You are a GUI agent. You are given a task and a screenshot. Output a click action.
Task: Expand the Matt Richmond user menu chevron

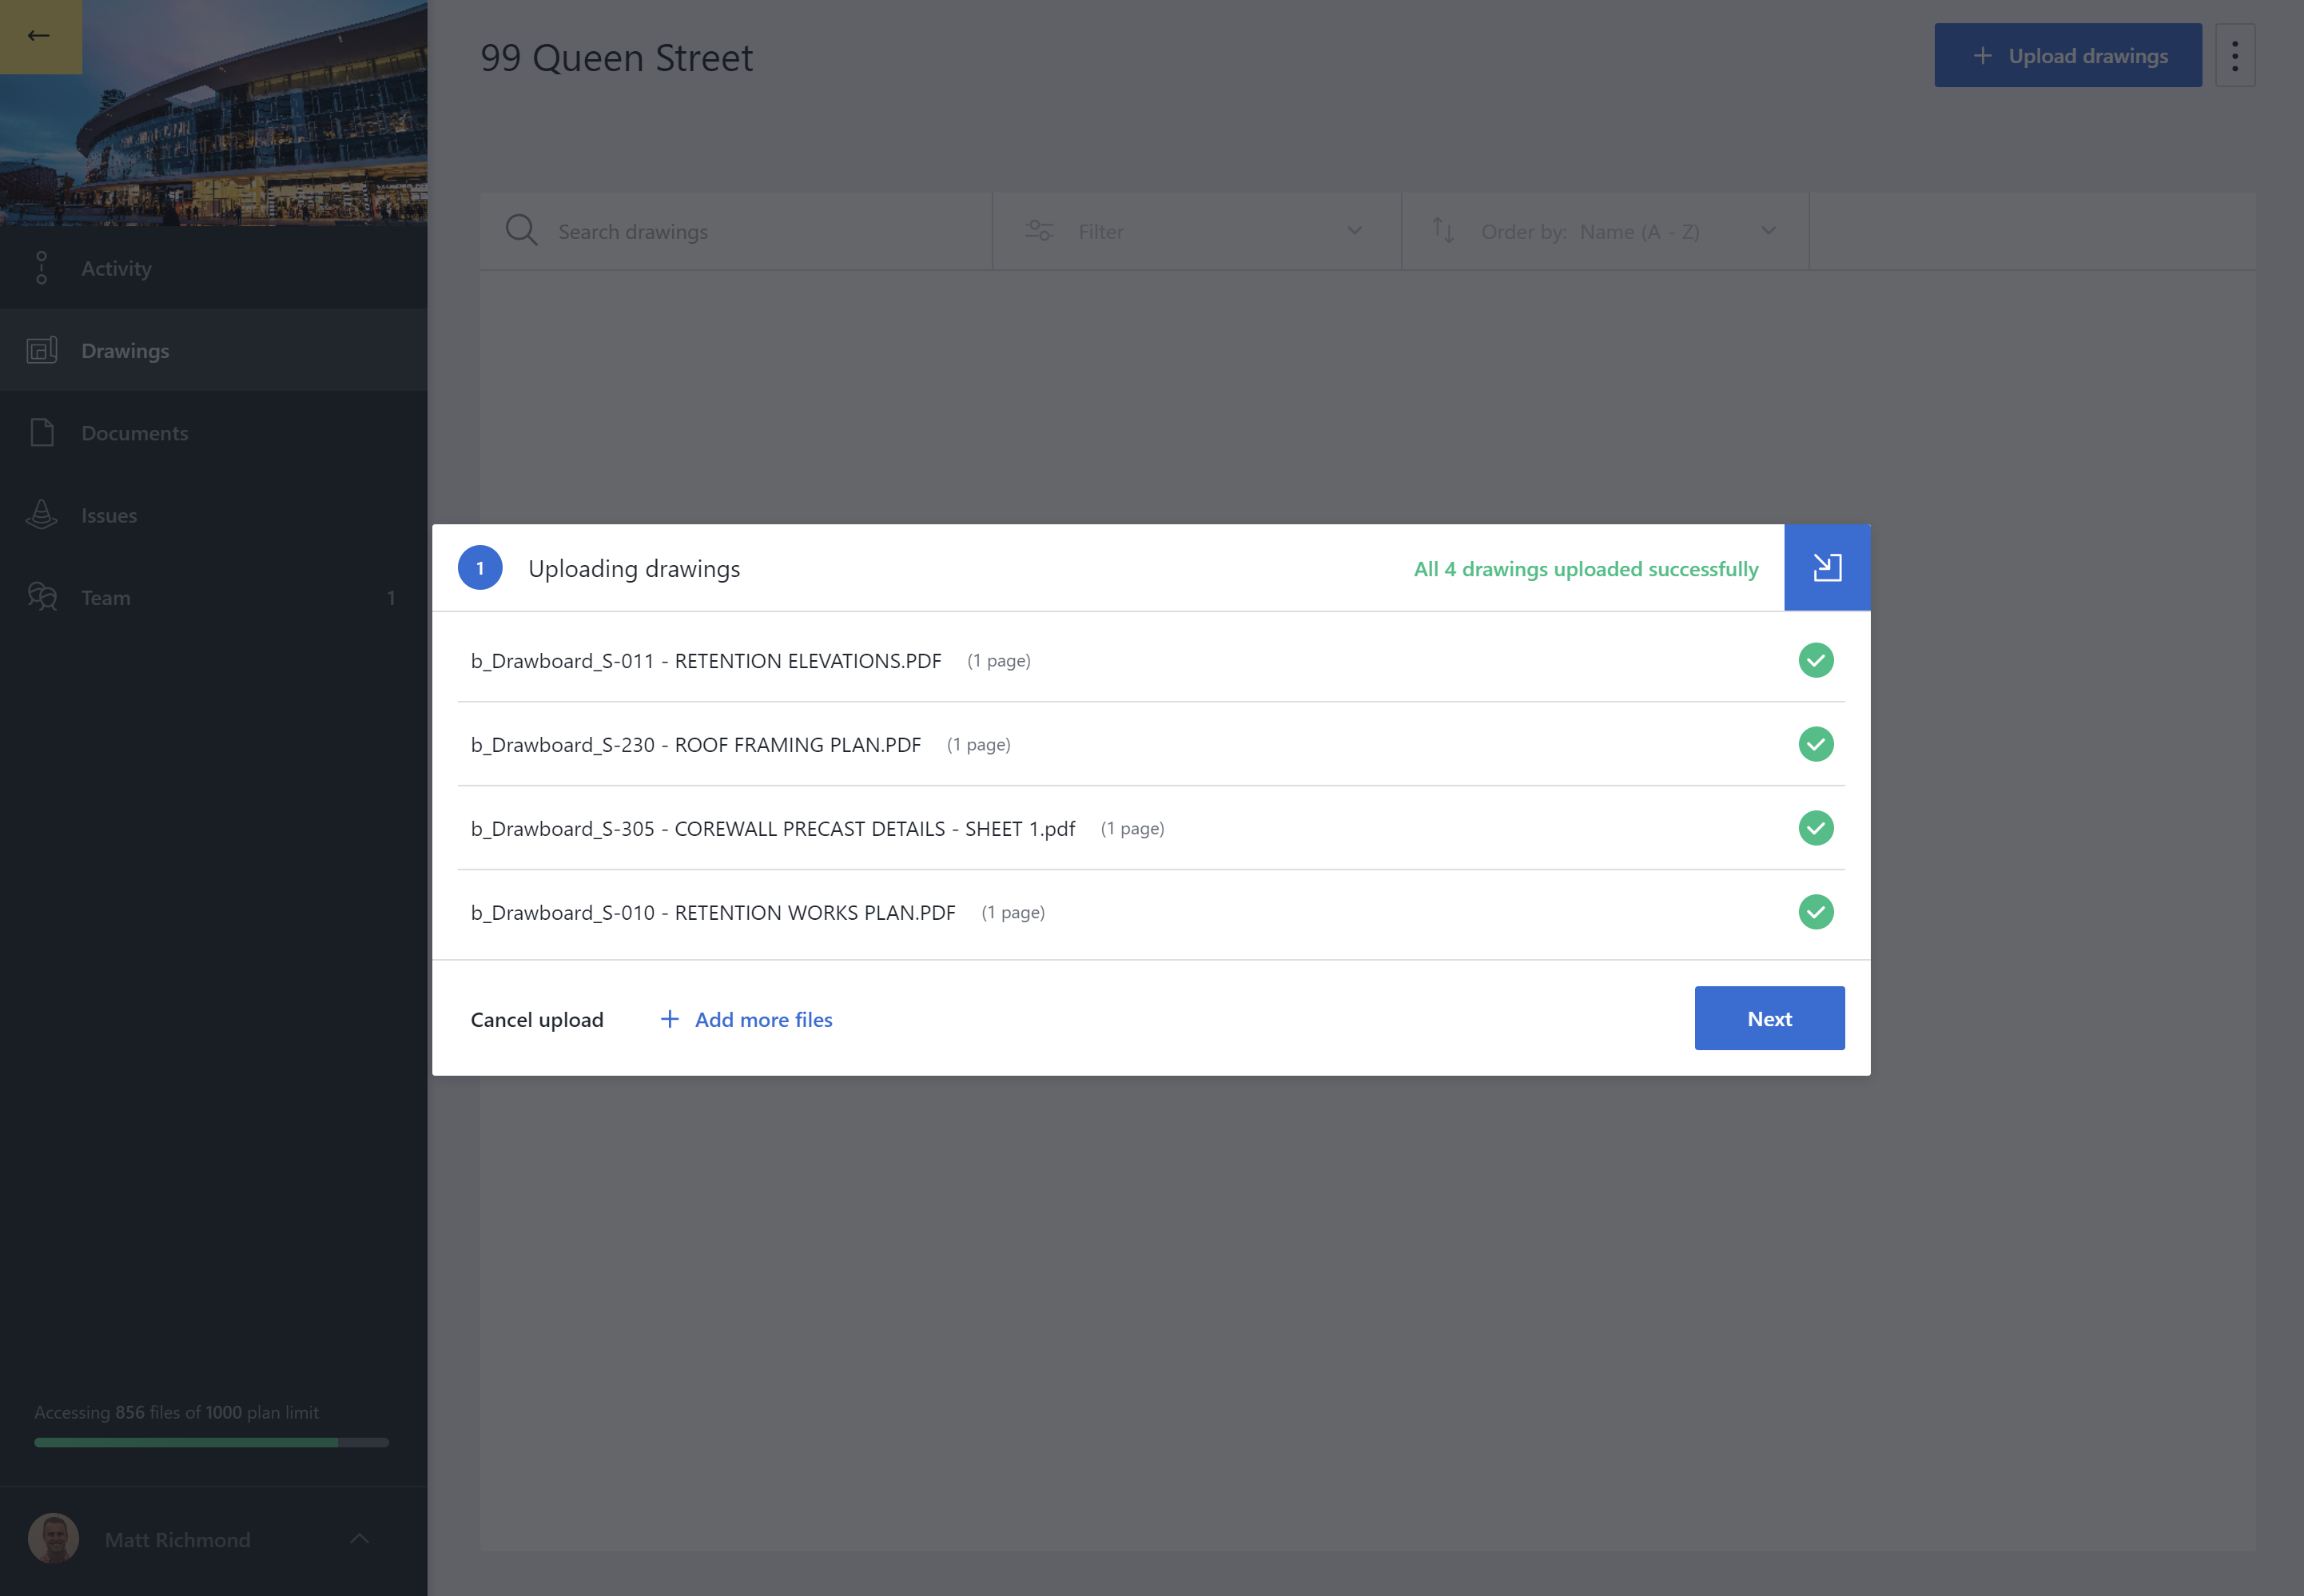[360, 1538]
